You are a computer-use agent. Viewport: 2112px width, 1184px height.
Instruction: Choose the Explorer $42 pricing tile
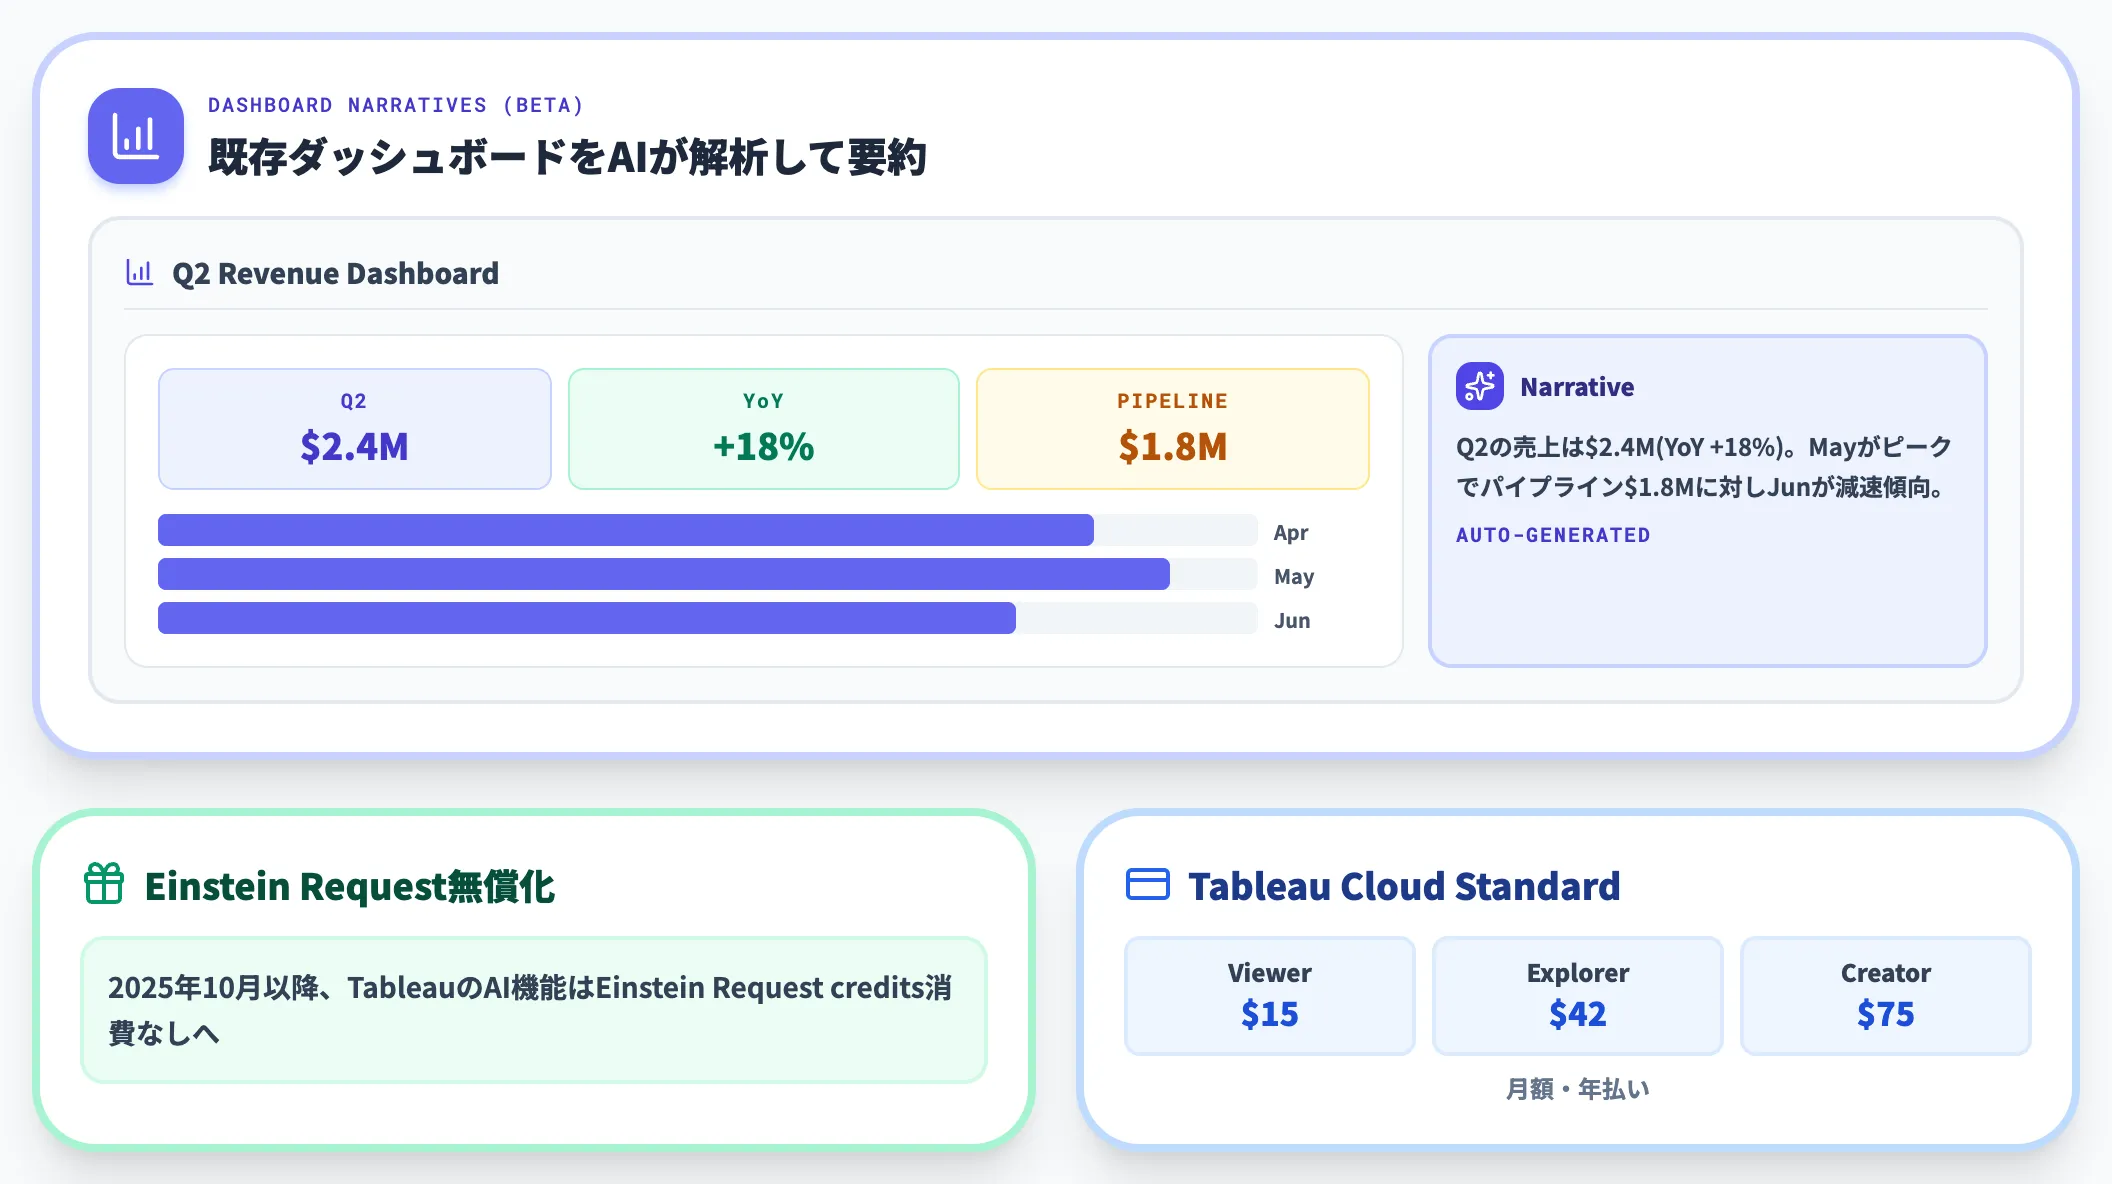[x=1578, y=996]
